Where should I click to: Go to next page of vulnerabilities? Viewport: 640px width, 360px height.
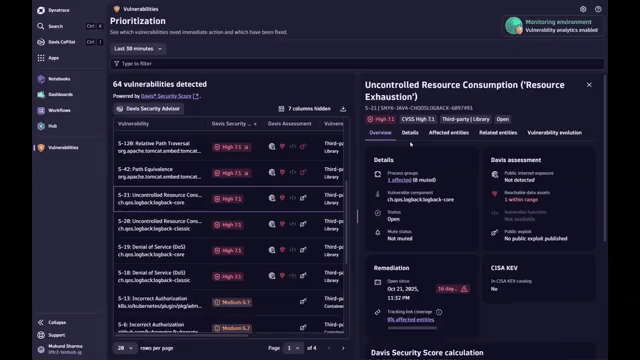[343, 348]
